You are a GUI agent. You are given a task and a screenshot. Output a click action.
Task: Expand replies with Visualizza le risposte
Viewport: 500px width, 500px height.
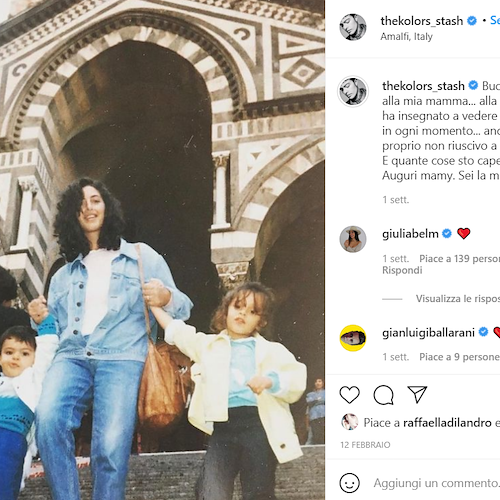tap(458, 299)
